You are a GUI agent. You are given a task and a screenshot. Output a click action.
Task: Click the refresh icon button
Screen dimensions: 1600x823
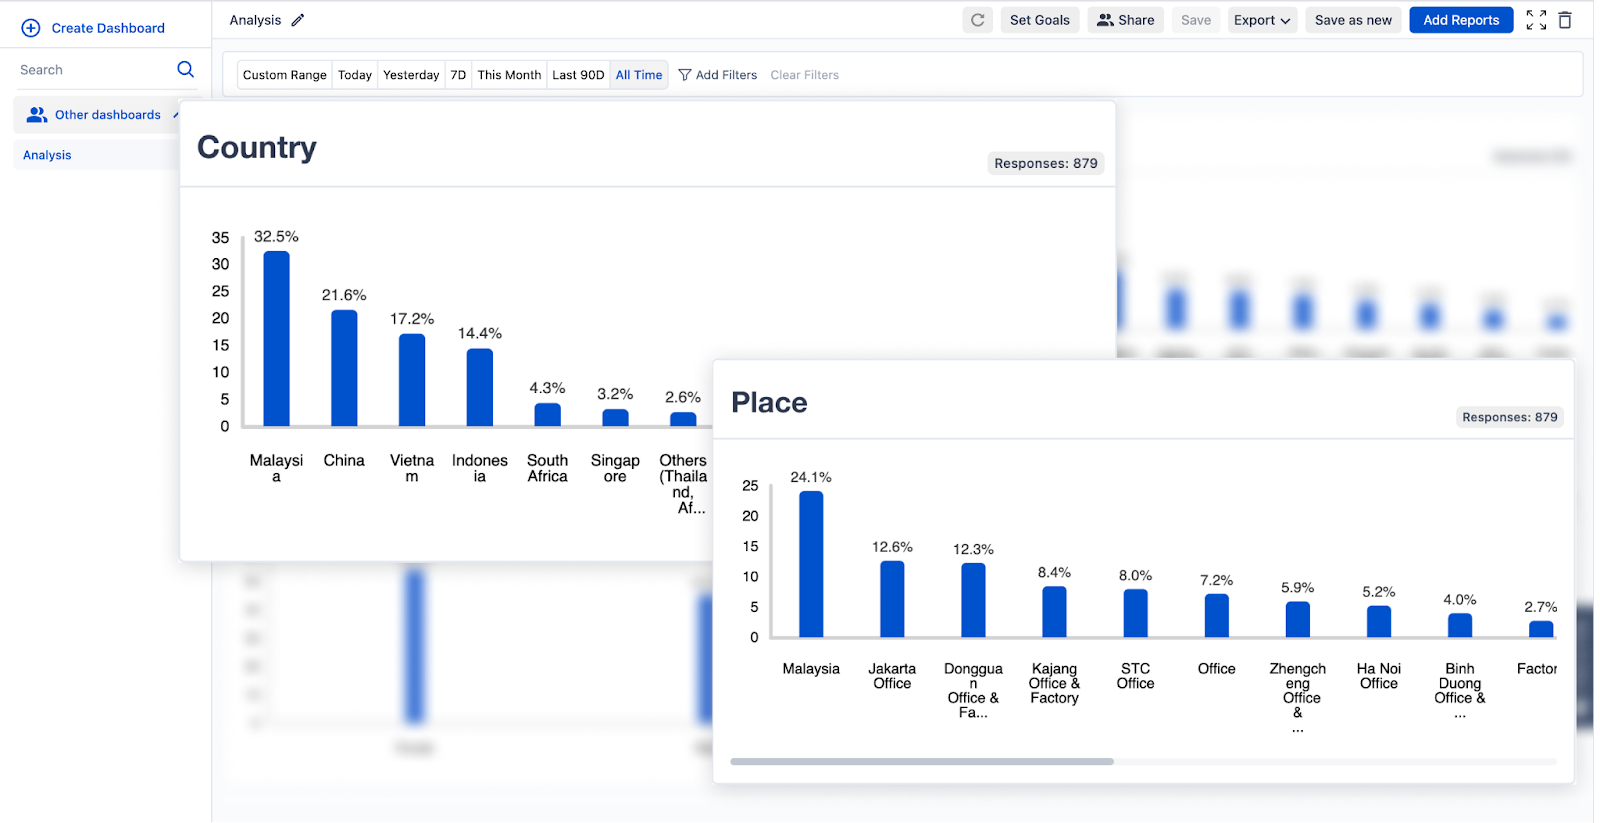[x=978, y=20]
